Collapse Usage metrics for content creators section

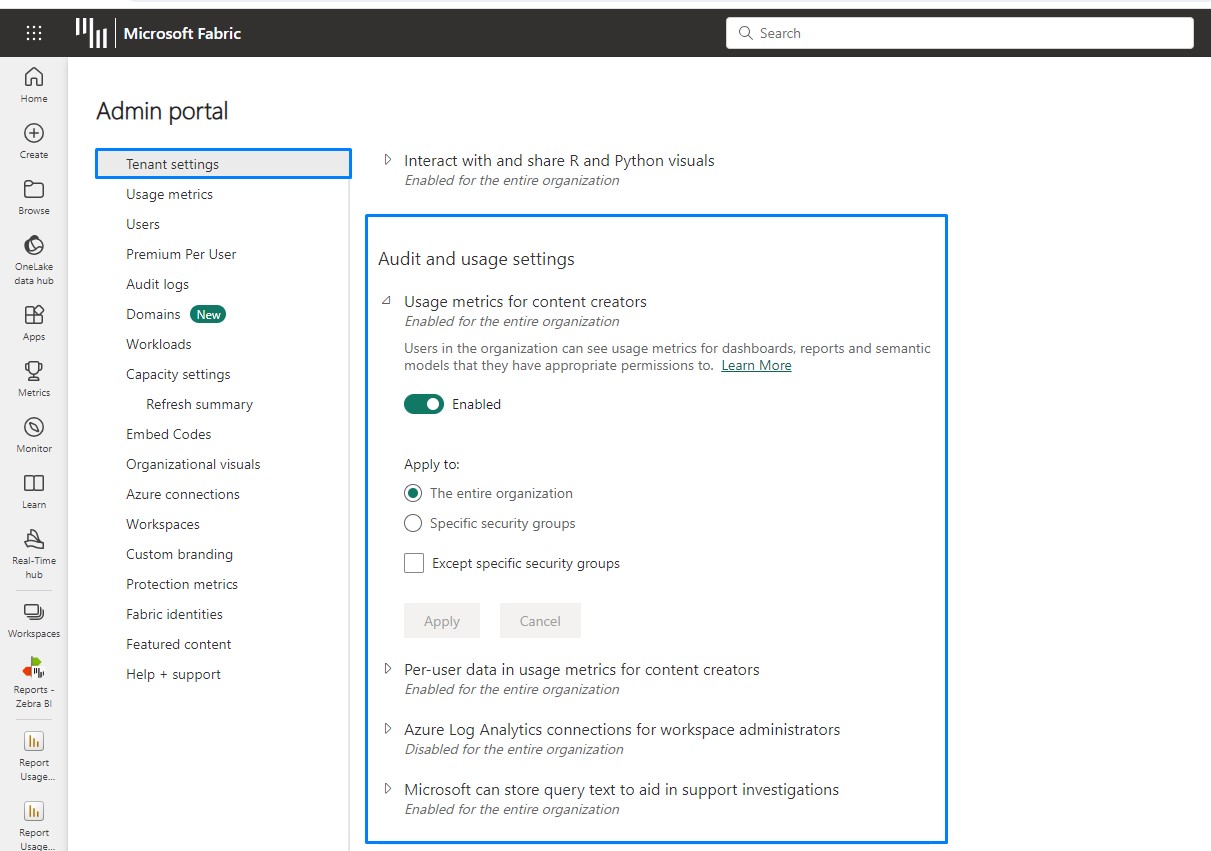coord(387,300)
